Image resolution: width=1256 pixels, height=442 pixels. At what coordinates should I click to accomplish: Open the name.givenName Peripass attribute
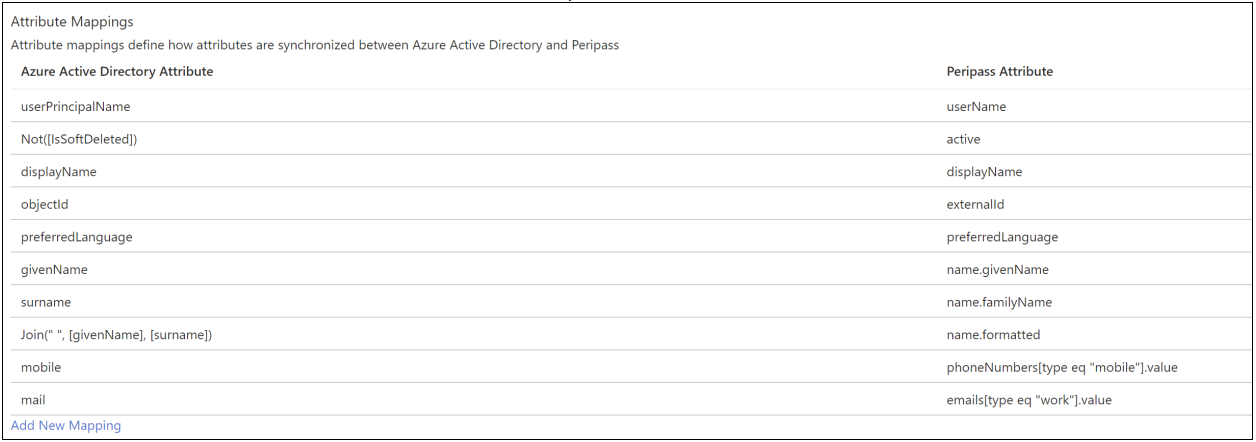(998, 269)
